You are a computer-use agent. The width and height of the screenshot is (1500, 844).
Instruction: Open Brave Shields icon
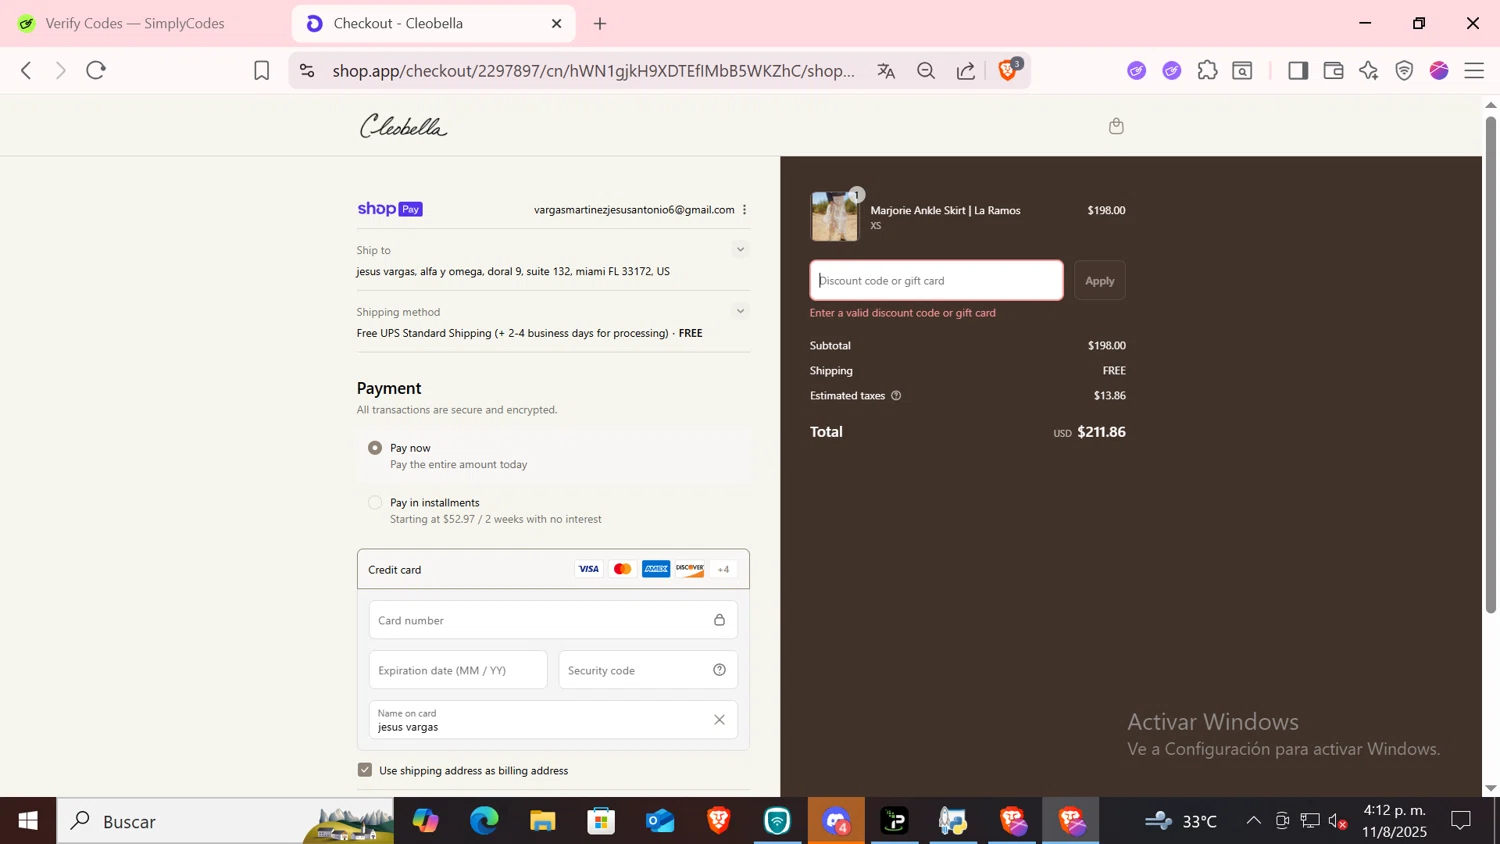1008,70
